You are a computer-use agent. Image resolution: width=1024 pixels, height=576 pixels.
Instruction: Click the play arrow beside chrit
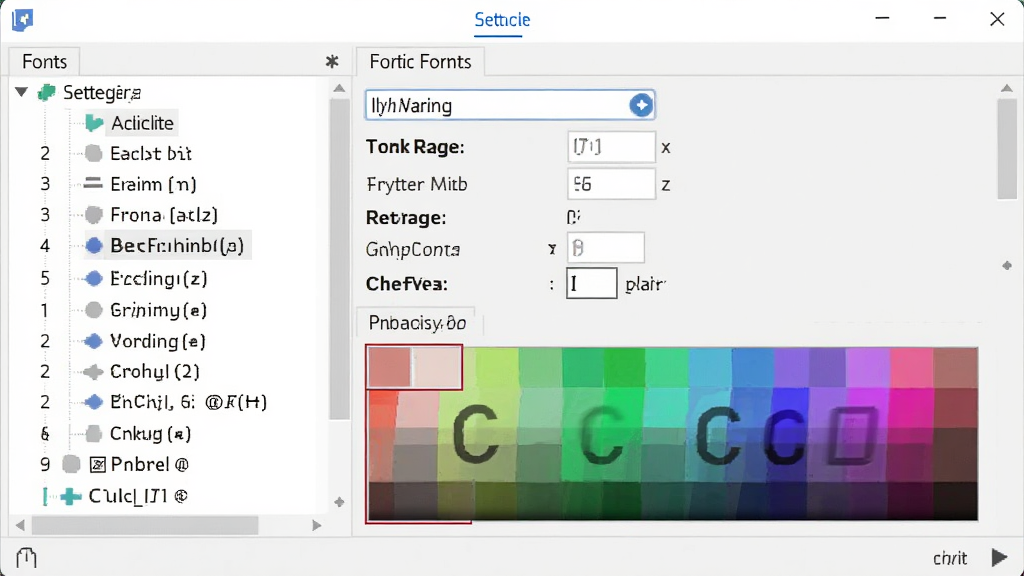coord(999,558)
